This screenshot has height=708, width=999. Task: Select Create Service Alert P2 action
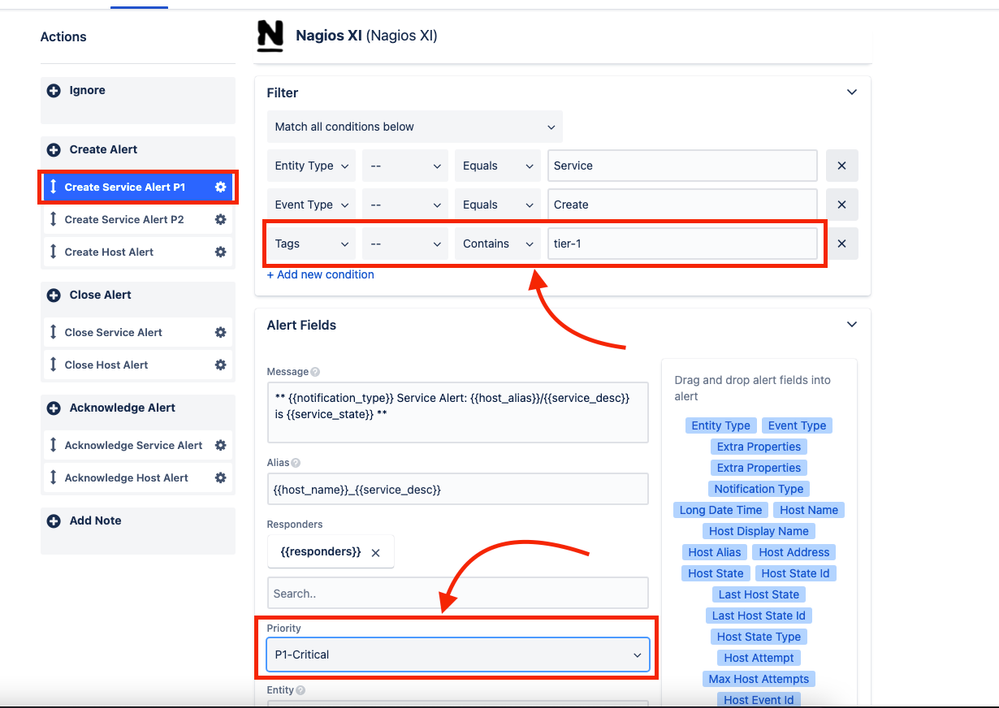tap(138, 219)
